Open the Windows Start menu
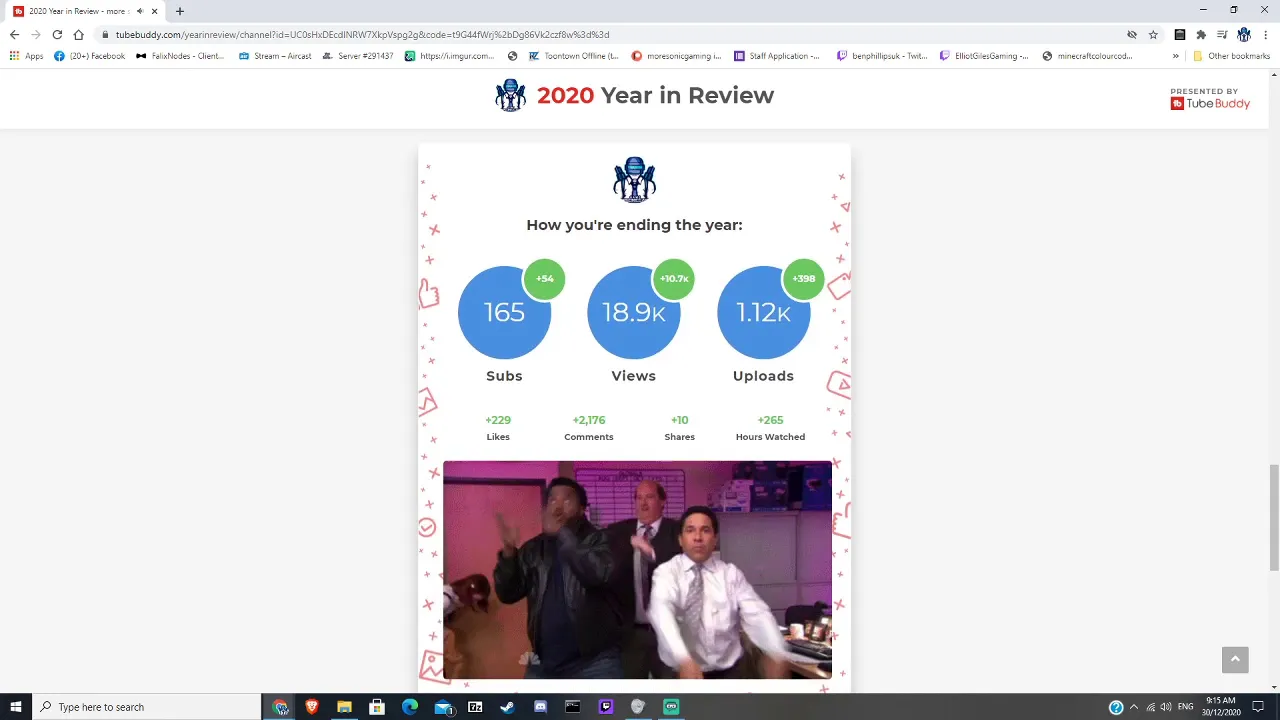 point(16,707)
